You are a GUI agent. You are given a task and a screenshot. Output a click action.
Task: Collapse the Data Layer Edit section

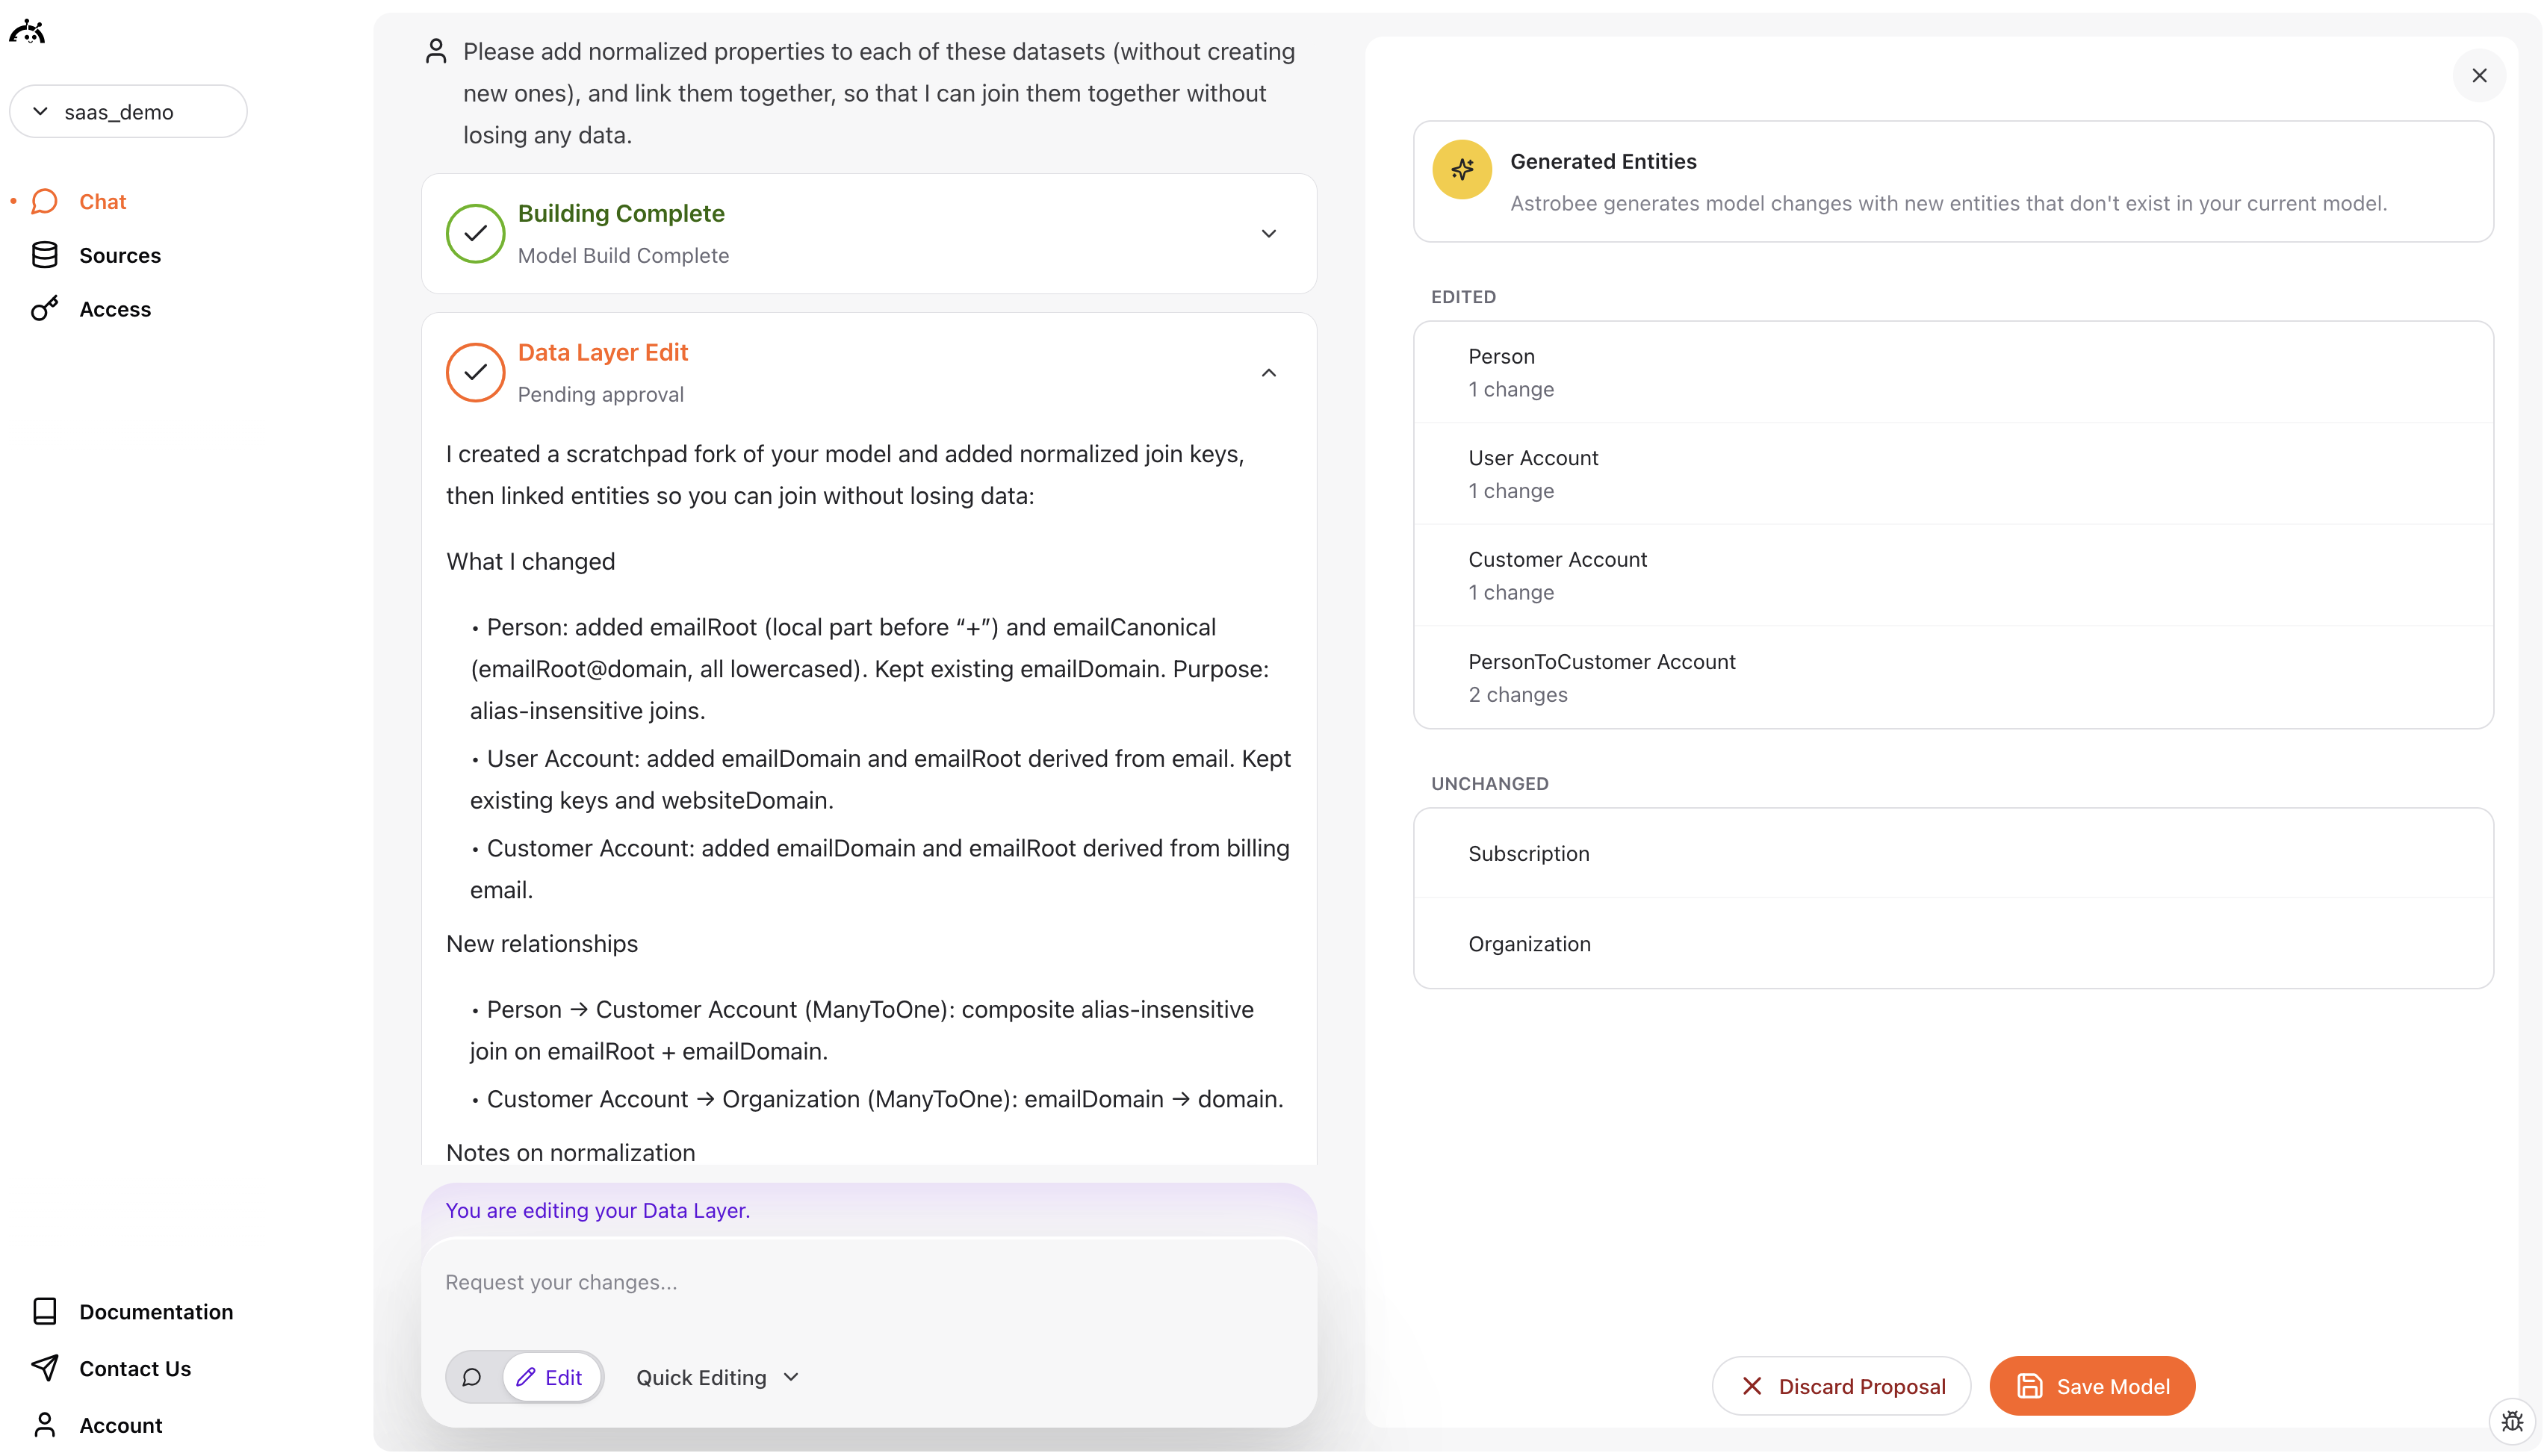[1268, 372]
